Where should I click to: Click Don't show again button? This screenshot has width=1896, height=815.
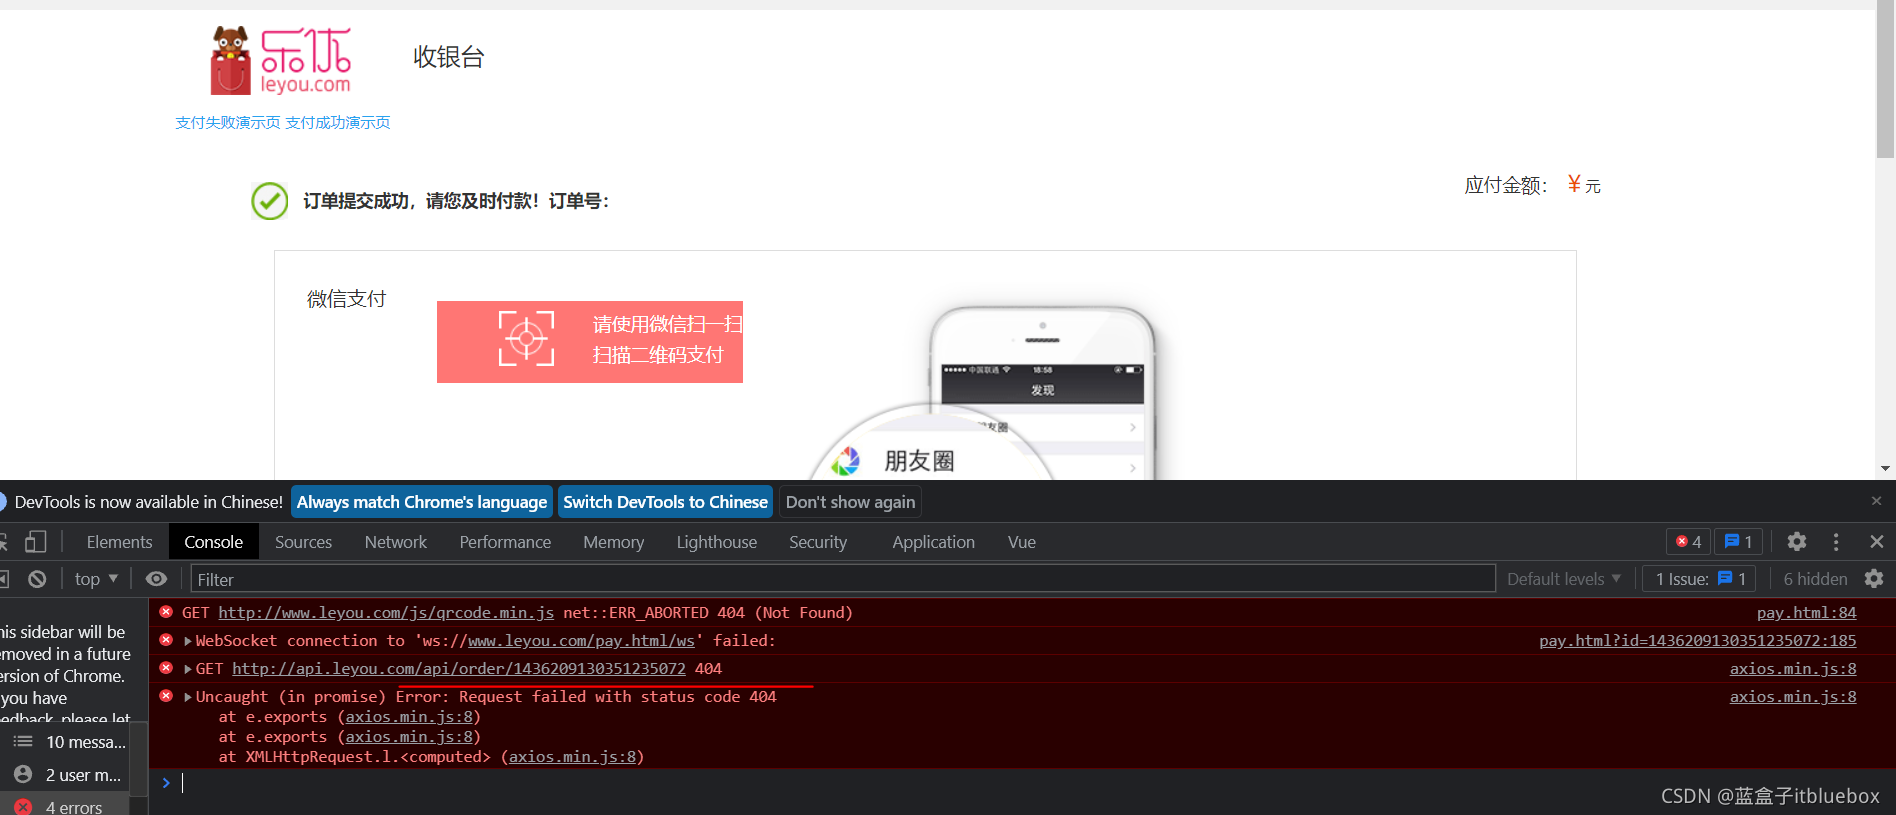[x=850, y=502]
